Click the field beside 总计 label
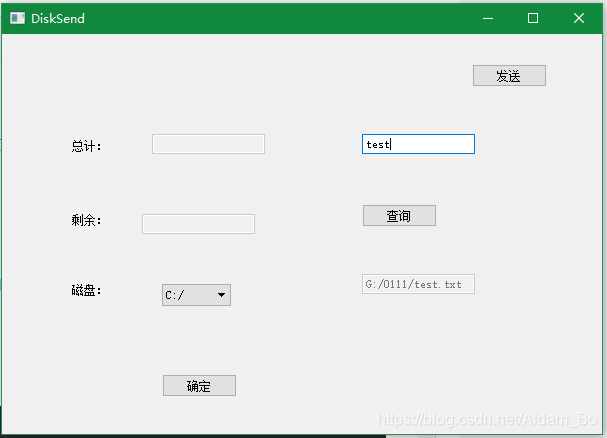The image size is (607, 438). pos(208,144)
